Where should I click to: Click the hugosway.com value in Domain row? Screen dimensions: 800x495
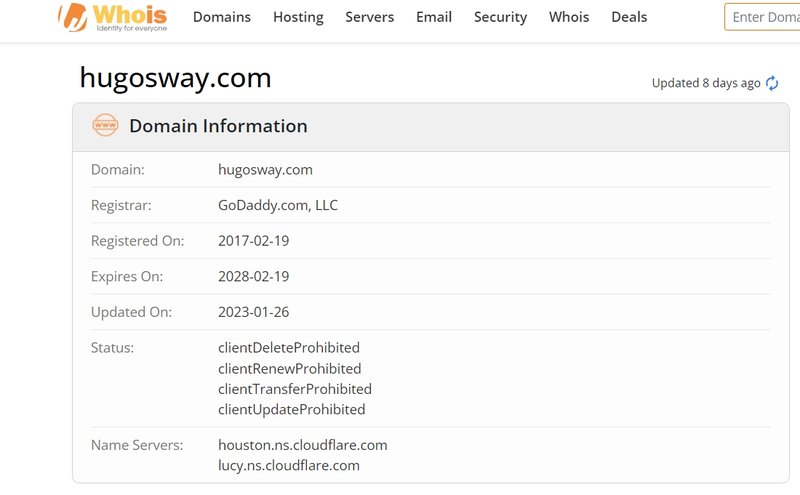tap(265, 169)
